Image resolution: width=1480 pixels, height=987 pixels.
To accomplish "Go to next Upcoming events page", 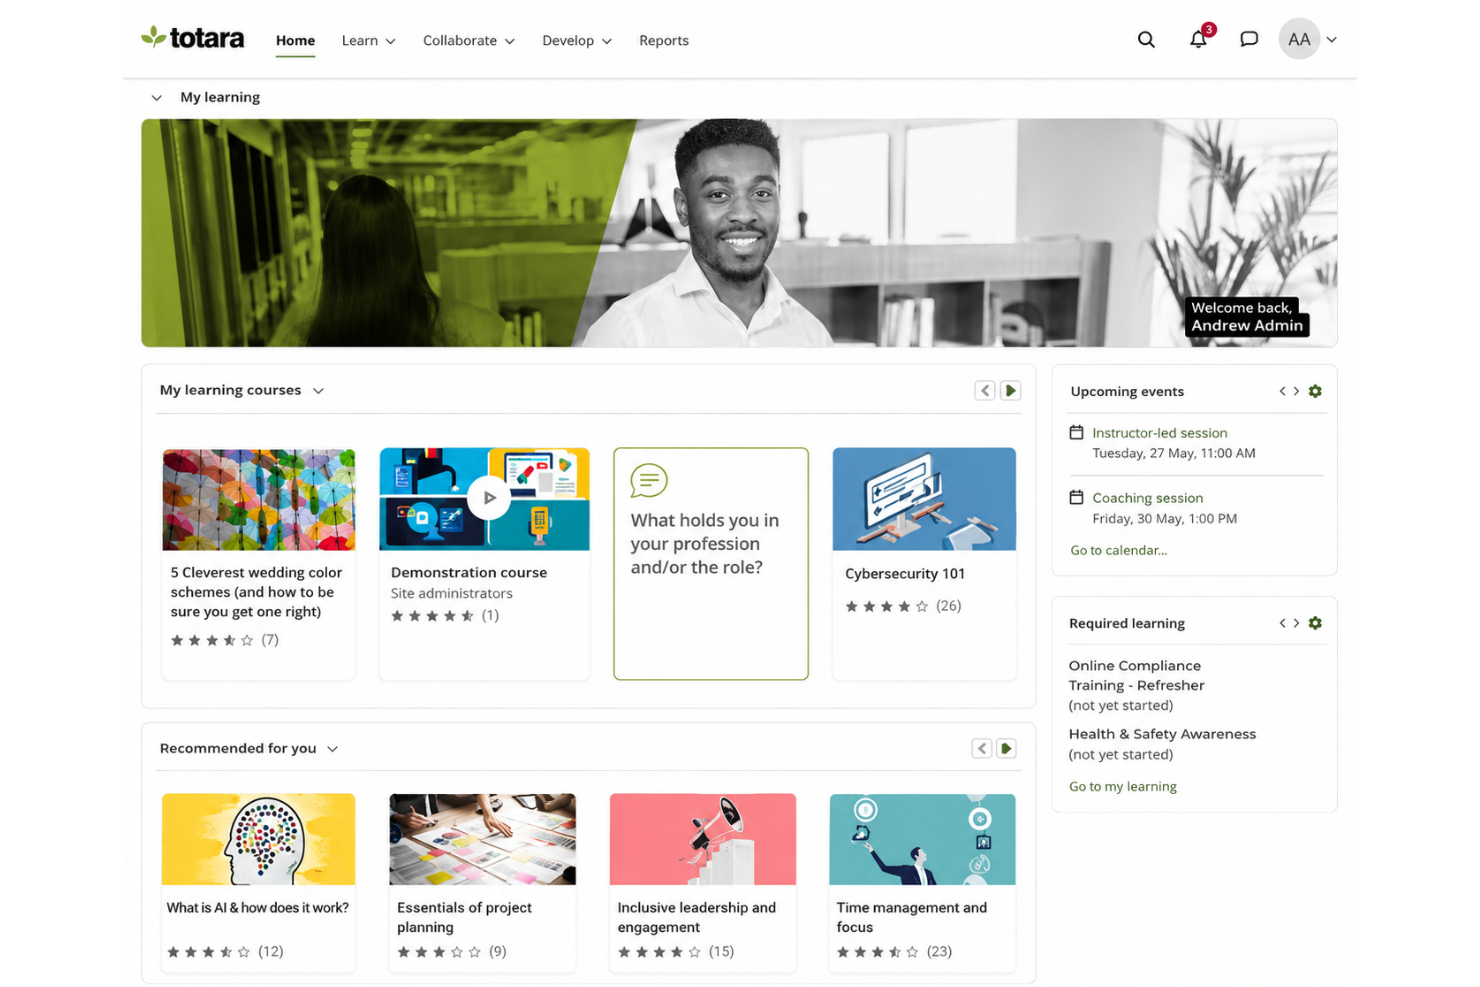I will click(1296, 391).
